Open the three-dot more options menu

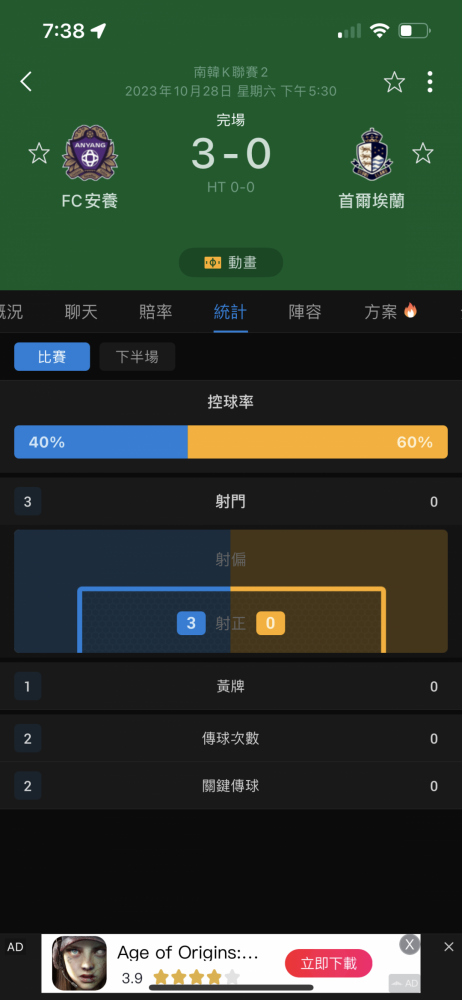430,82
